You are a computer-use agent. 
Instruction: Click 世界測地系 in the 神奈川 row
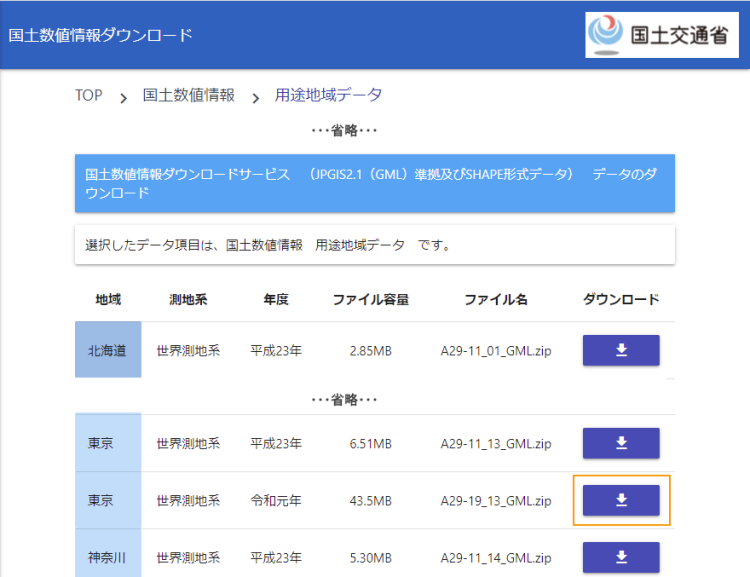click(x=188, y=558)
